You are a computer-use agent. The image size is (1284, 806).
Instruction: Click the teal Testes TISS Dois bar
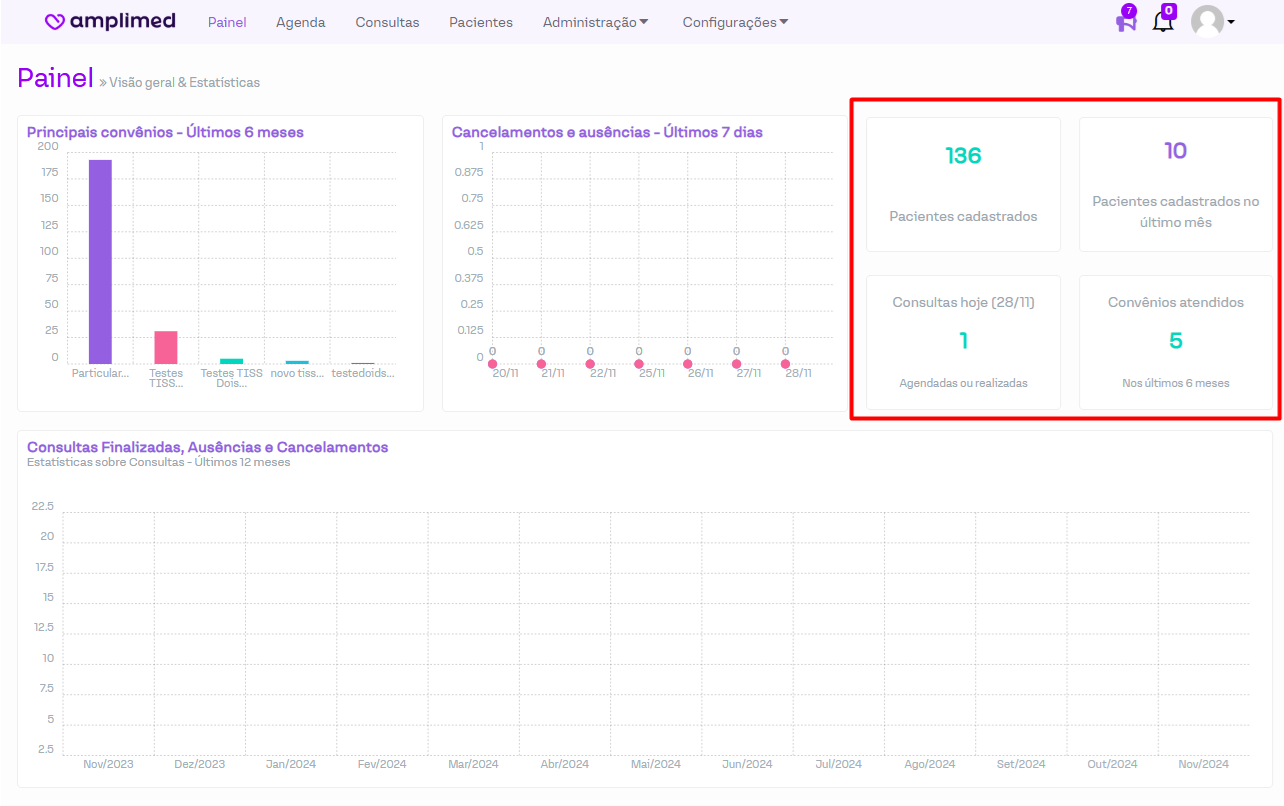click(x=231, y=361)
